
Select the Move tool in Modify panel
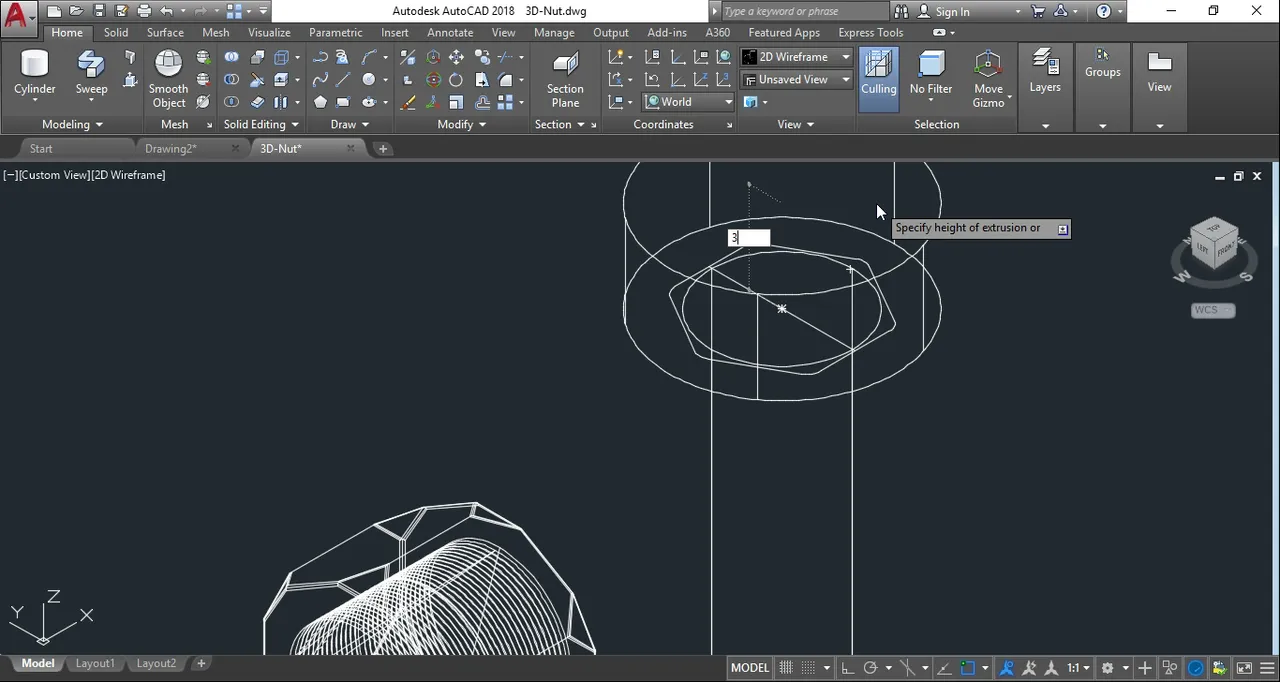pyautogui.click(x=456, y=58)
